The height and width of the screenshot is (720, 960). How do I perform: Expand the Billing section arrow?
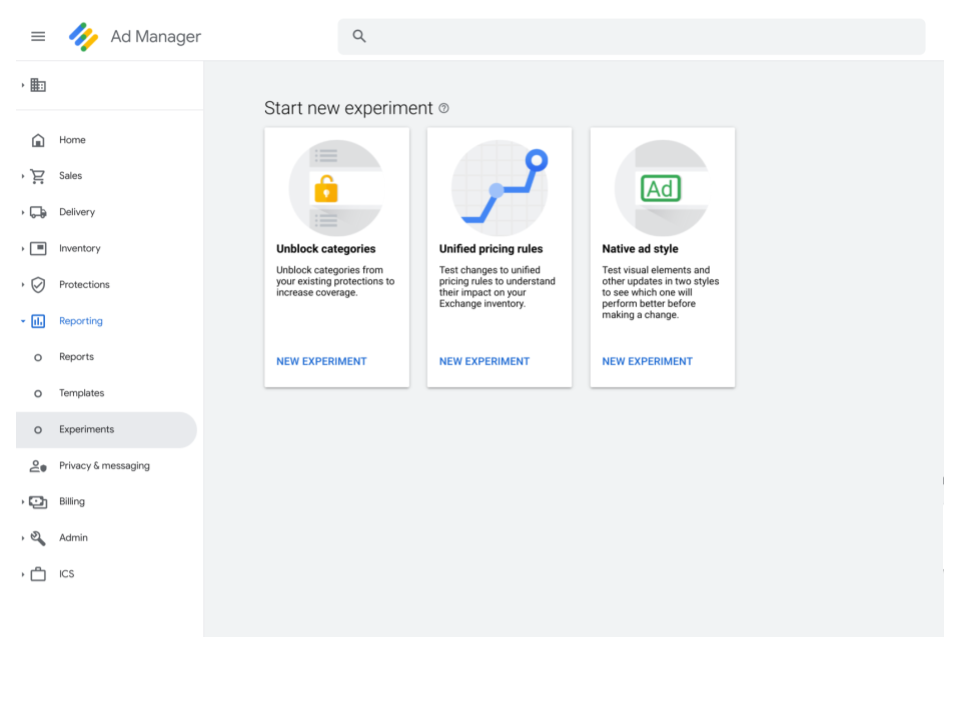23,502
